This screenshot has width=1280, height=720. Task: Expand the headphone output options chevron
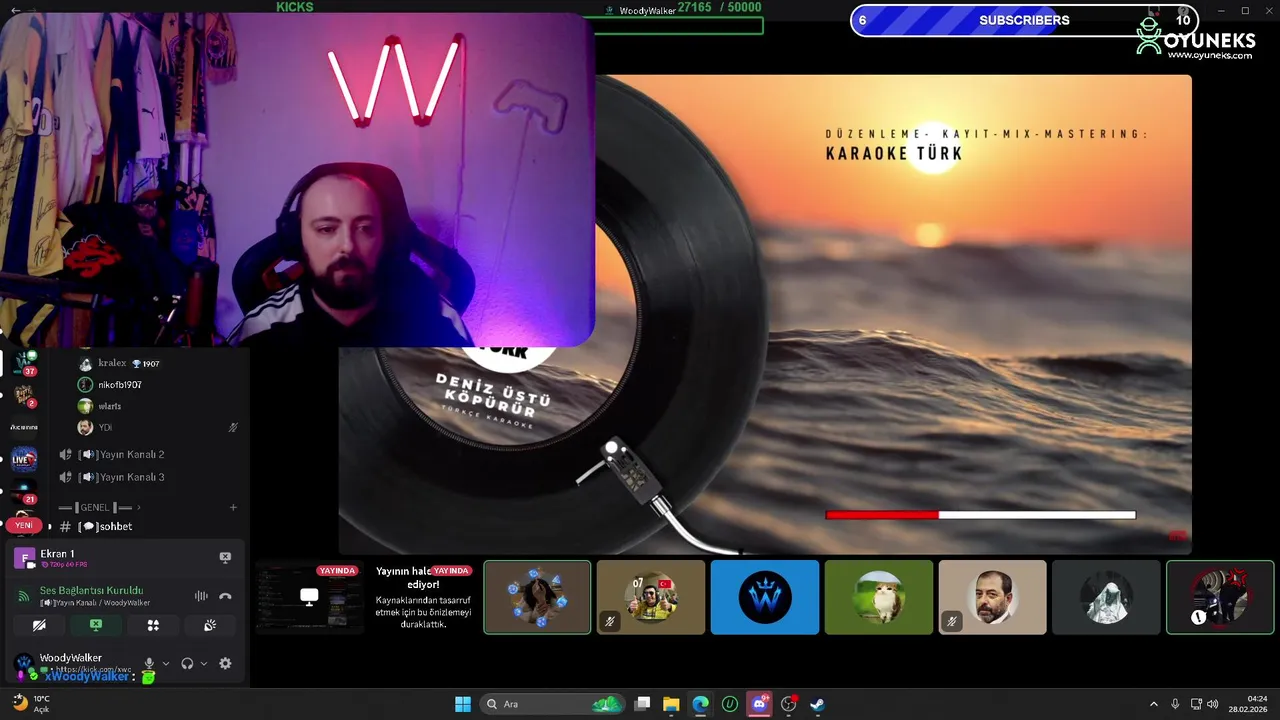(204, 663)
